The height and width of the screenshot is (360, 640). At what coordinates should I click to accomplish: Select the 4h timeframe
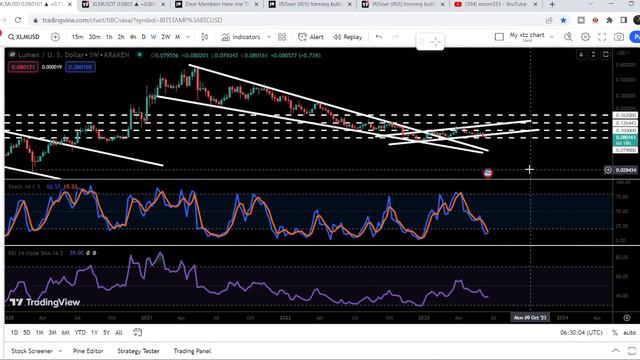click(x=133, y=37)
